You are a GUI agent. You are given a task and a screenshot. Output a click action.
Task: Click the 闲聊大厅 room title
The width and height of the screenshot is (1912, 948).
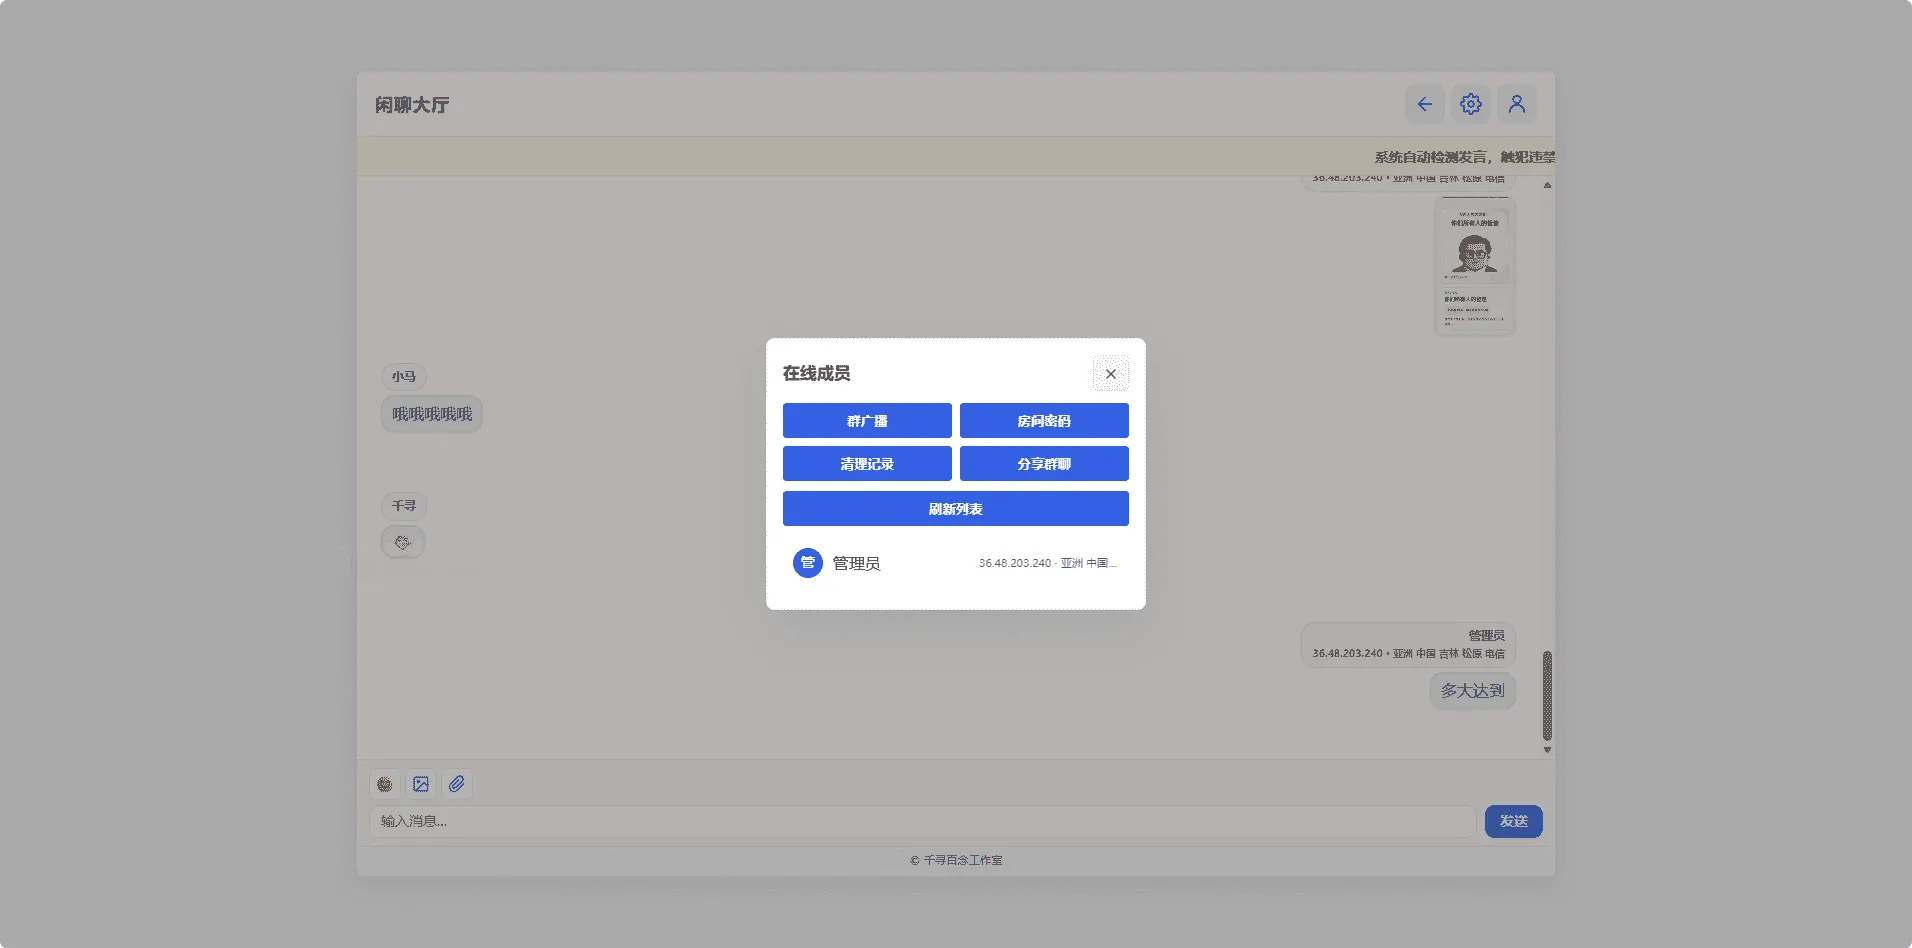tap(412, 105)
